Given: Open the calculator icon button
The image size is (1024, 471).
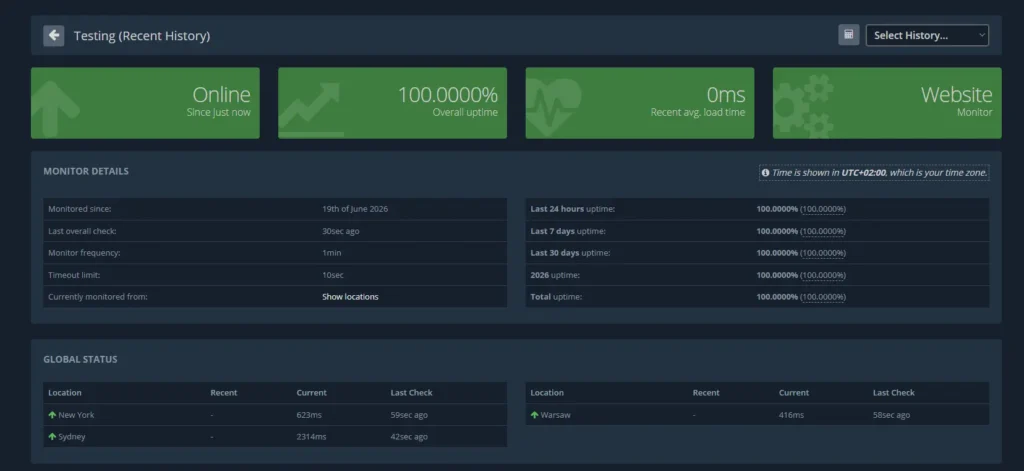Looking at the screenshot, I should tap(848, 35).
